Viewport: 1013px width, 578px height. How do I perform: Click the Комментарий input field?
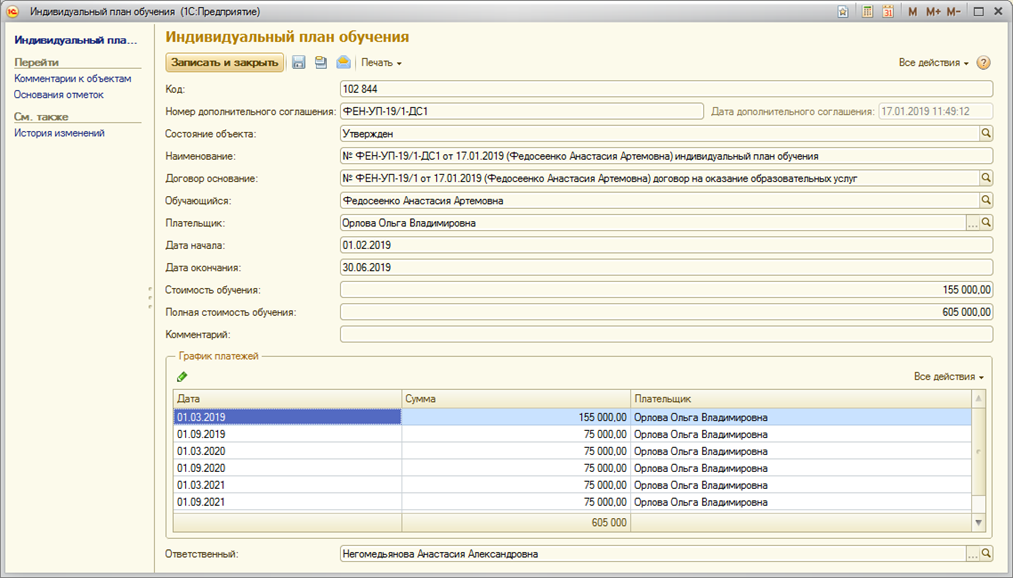click(x=665, y=334)
